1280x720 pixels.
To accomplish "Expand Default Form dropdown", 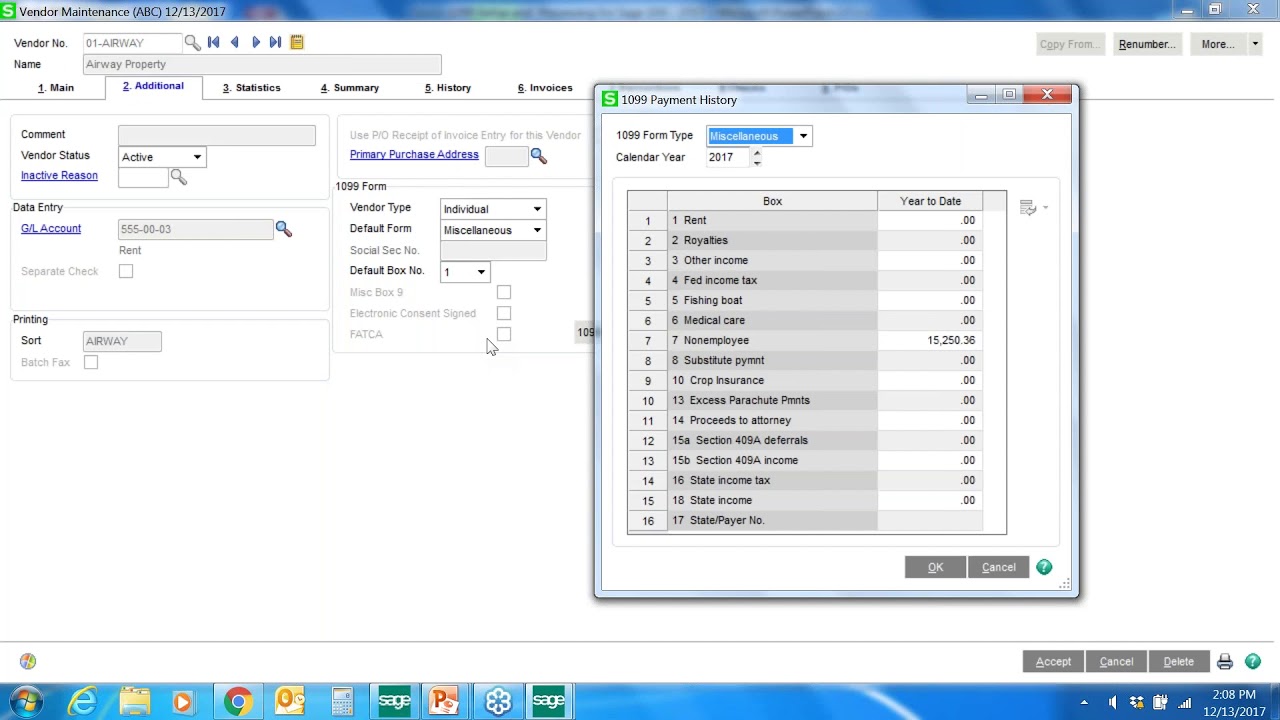I will 537,230.
